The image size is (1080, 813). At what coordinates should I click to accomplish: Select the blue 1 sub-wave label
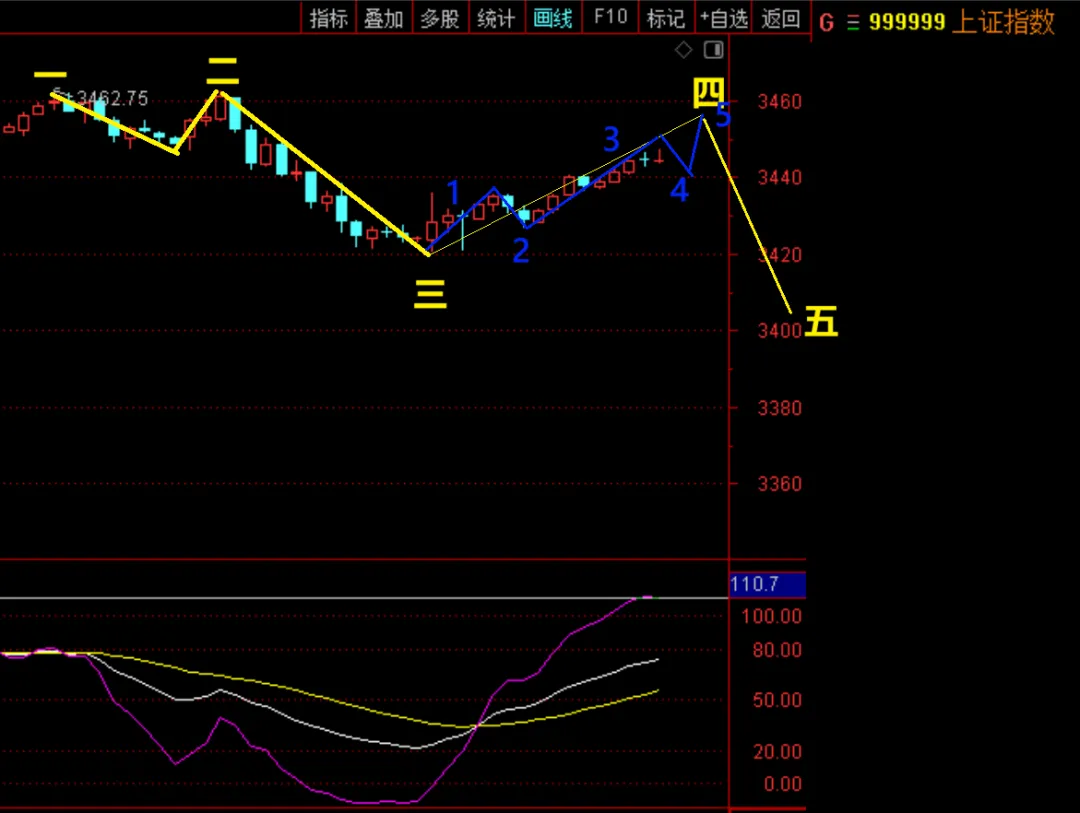coord(453,192)
